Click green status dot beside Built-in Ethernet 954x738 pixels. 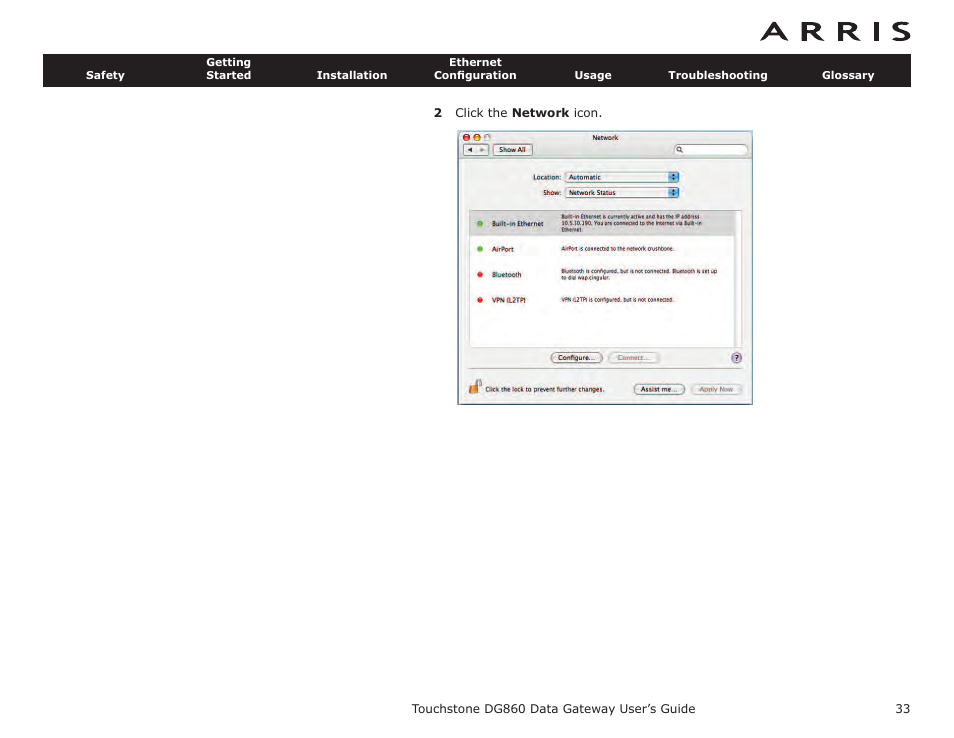pos(480,224)
